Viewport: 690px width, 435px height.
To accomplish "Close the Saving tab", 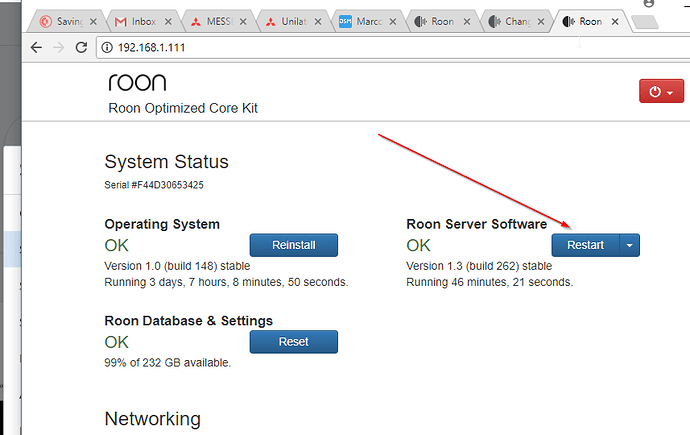I will (x=93, y=22).
